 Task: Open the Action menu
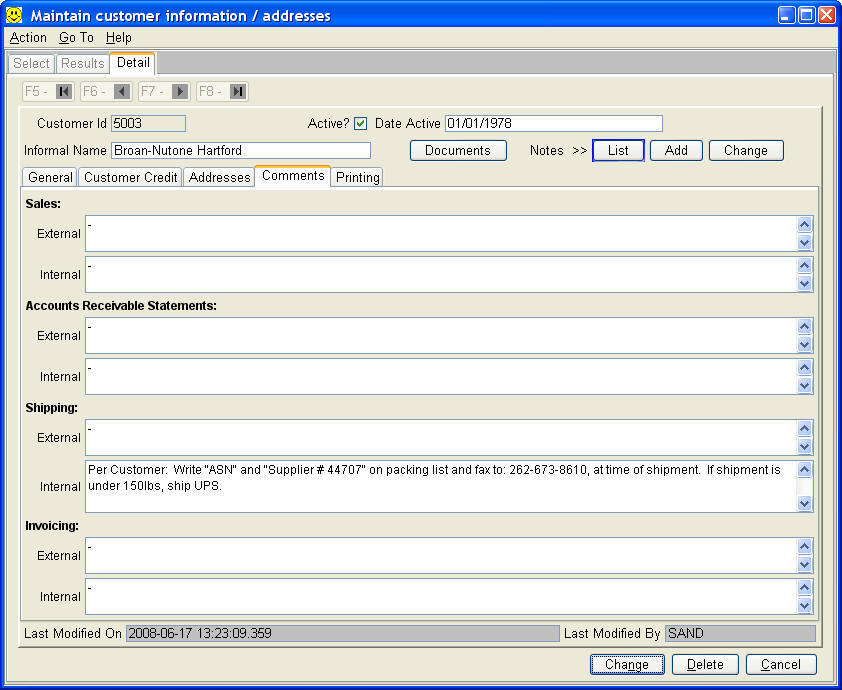pyautogui.click(x=28, y=38)
